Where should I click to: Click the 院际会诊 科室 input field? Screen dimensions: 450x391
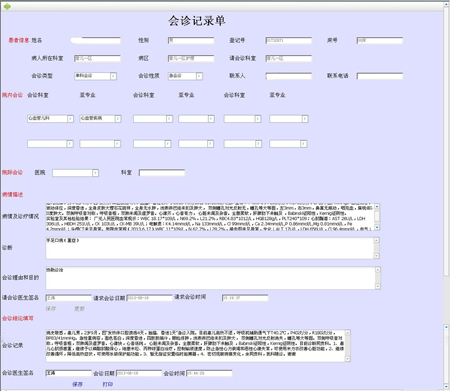tap(162, 173)
